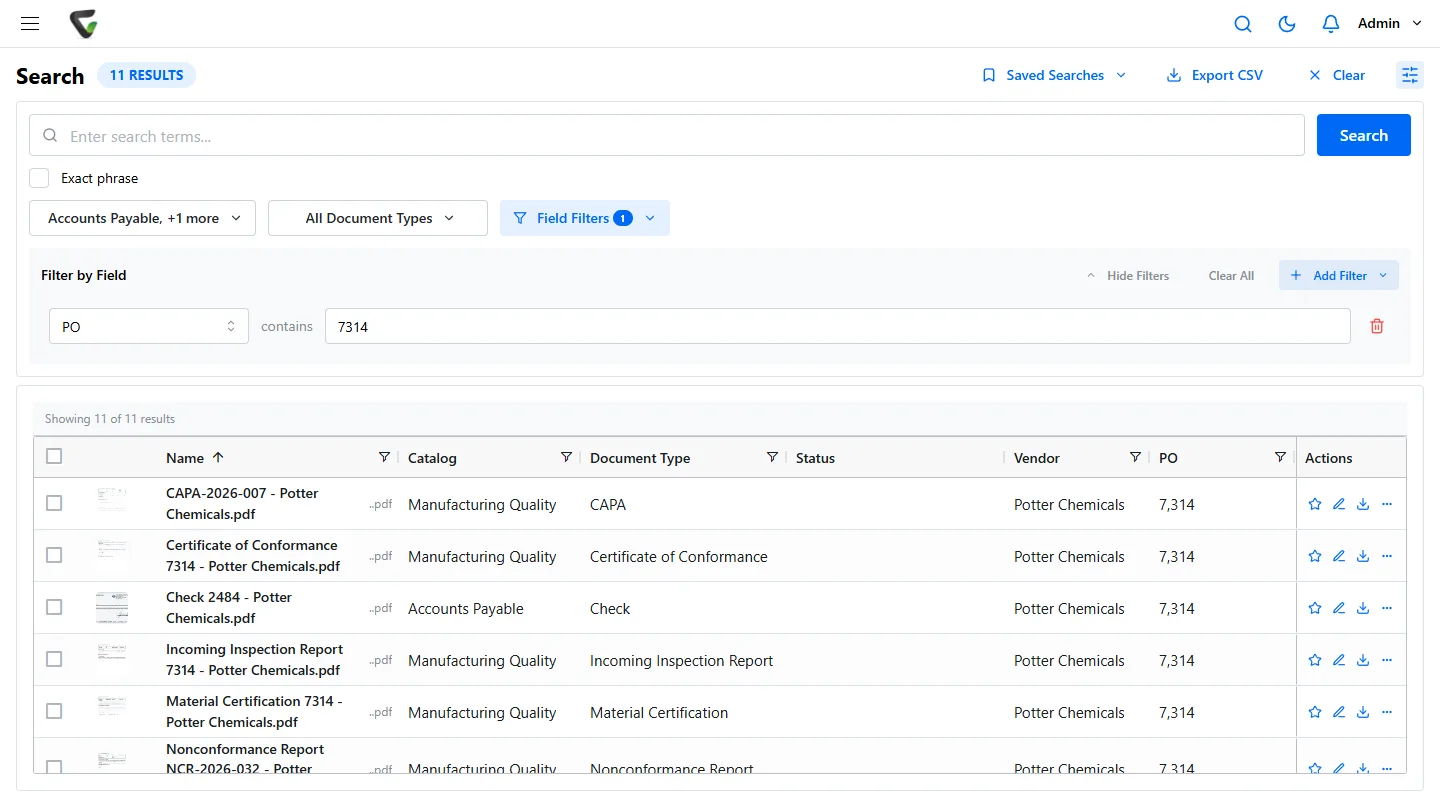Viewport: 1440px width, 800px height.
Task: Open the Add Filter dropdown
Action: click(1339, 275)
